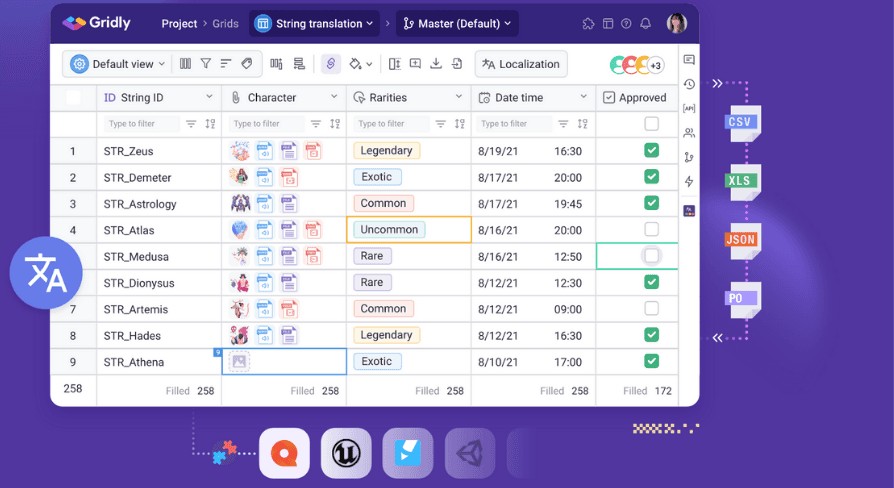
Task: Open String ID column dropdown arrow
Action: click(x=209, y=97)
